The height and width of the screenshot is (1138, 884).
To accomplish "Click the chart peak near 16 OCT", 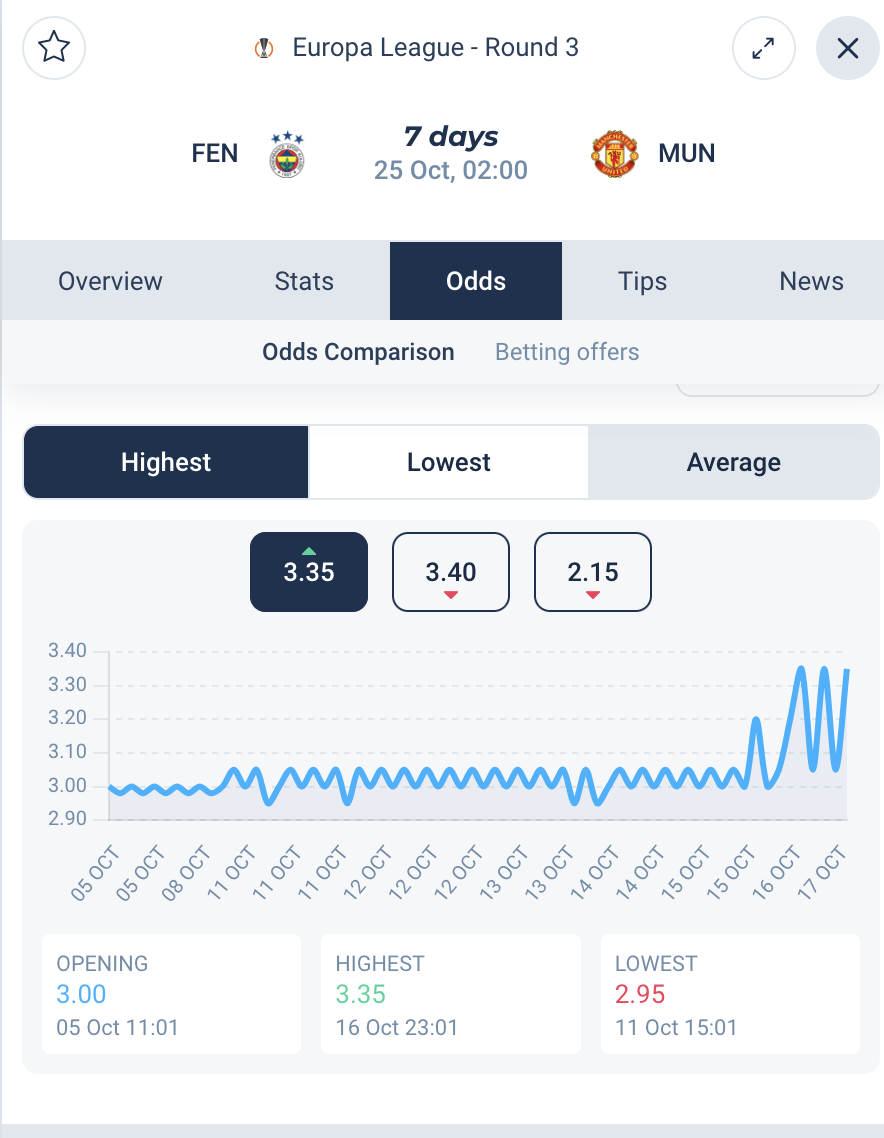I will point(801,668).
